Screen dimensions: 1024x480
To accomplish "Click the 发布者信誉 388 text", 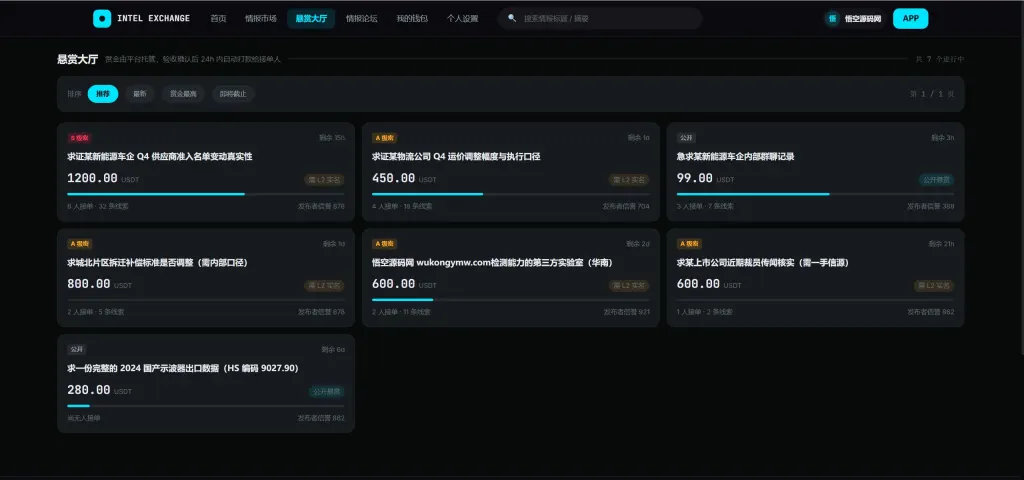I will 931,206.
